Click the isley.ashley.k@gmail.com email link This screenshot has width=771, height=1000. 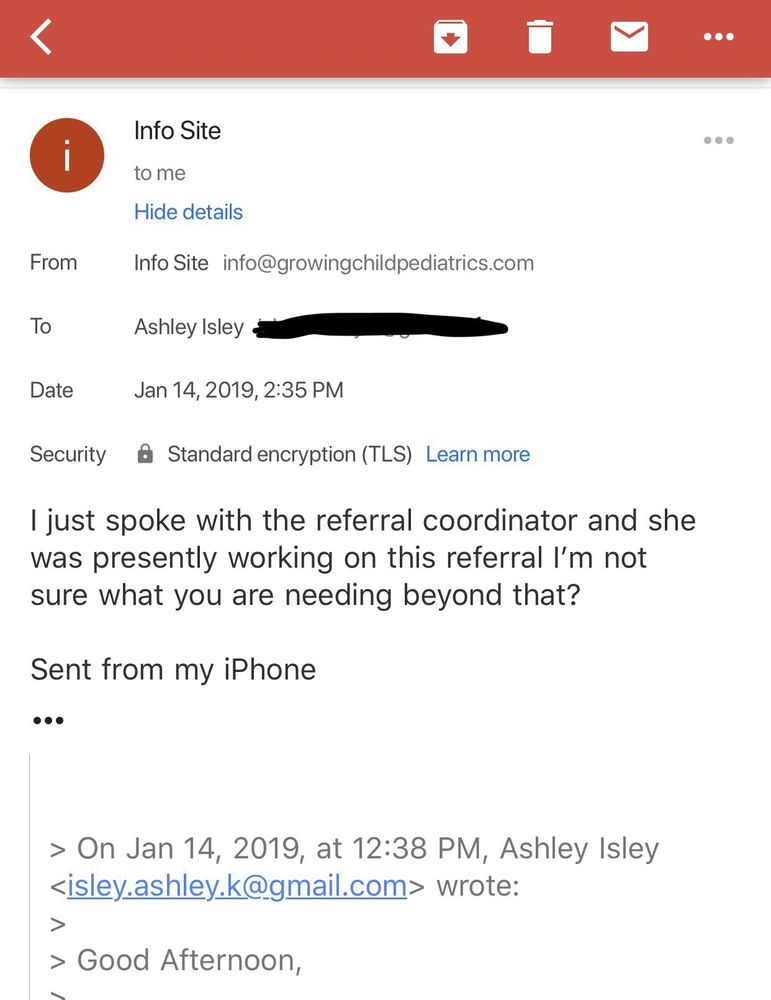[237, 886]
